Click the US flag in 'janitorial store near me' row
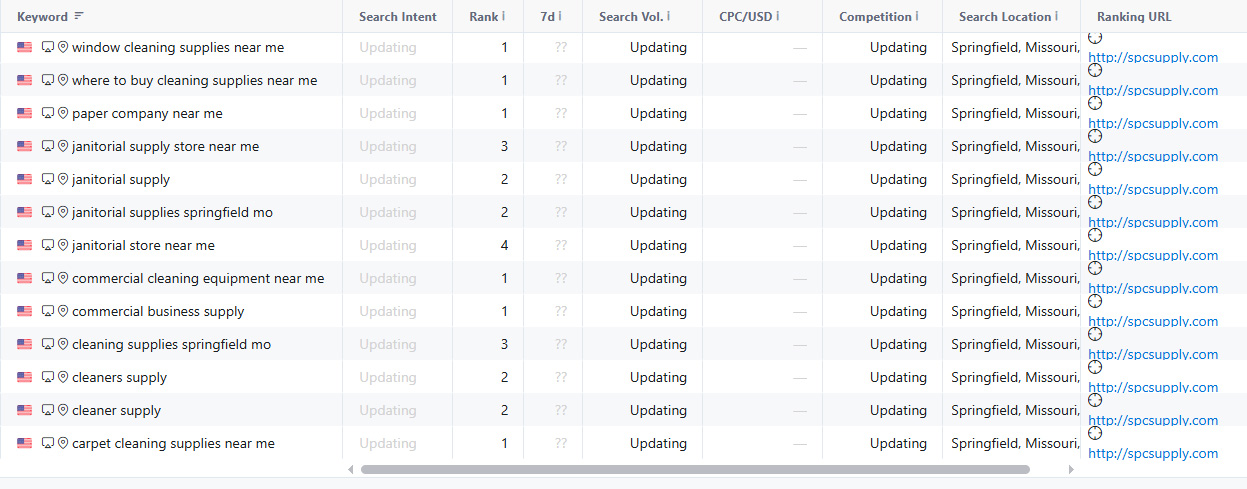The image size is (1247, 489). click(25, 245)
